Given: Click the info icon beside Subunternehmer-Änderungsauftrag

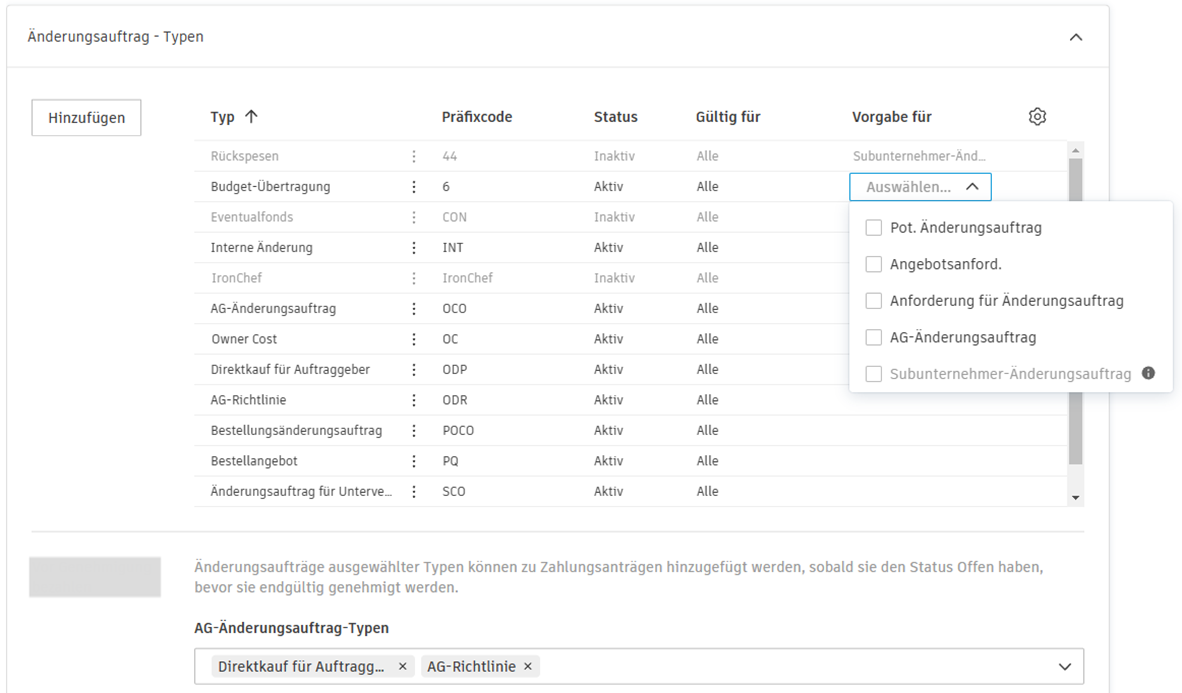Looking at the screenshot, I should point(1148,373).
